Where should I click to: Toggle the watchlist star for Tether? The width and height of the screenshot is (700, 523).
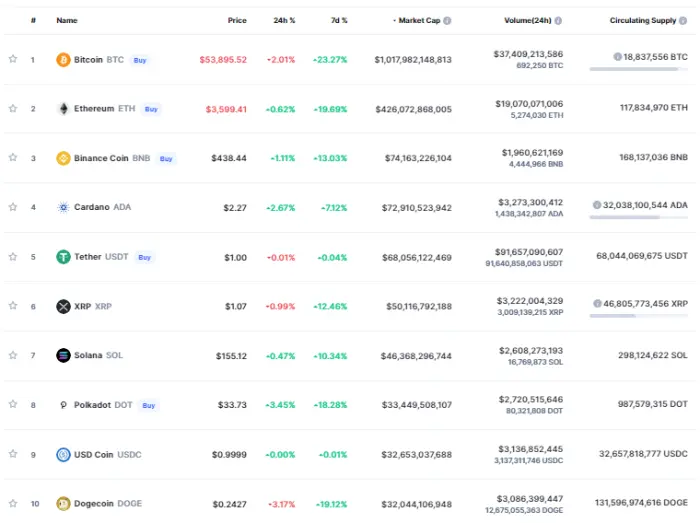13,257
